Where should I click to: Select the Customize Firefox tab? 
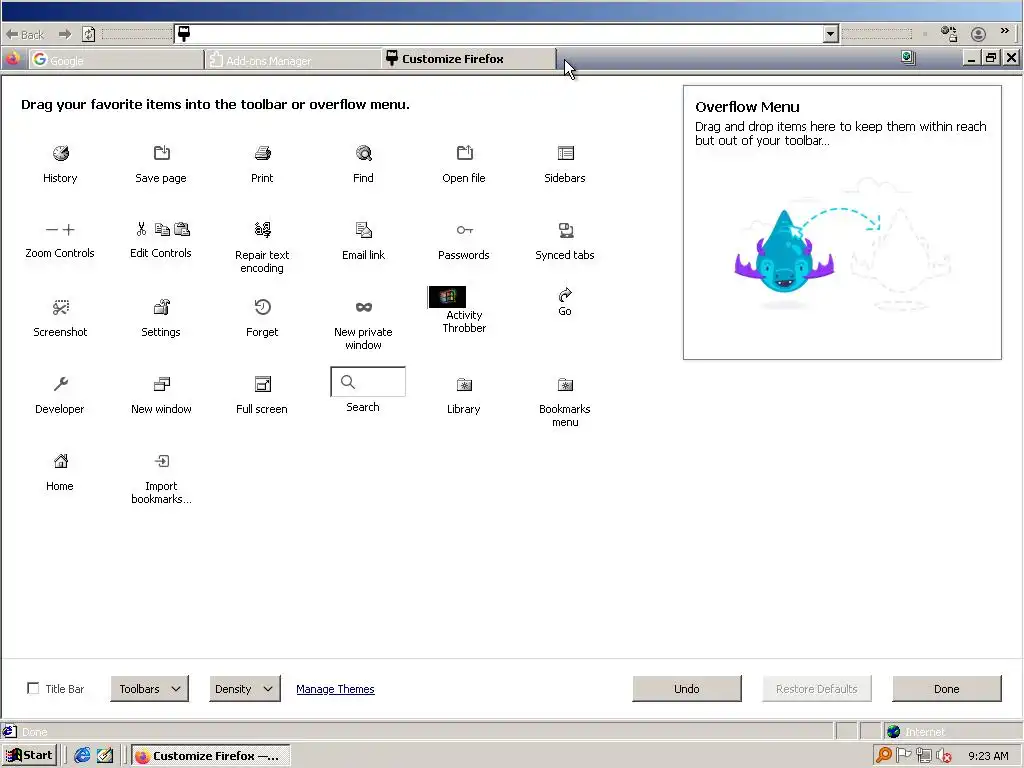[x=469, y=59]
